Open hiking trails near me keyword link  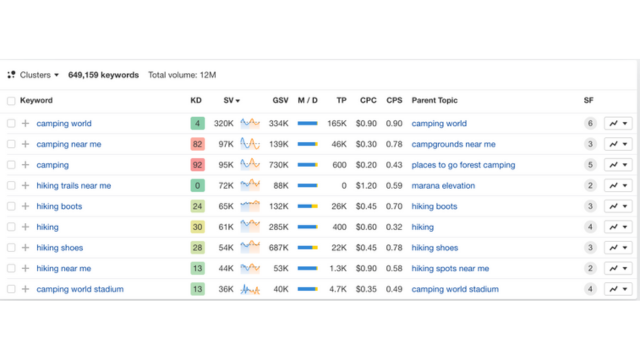point(73,186)
